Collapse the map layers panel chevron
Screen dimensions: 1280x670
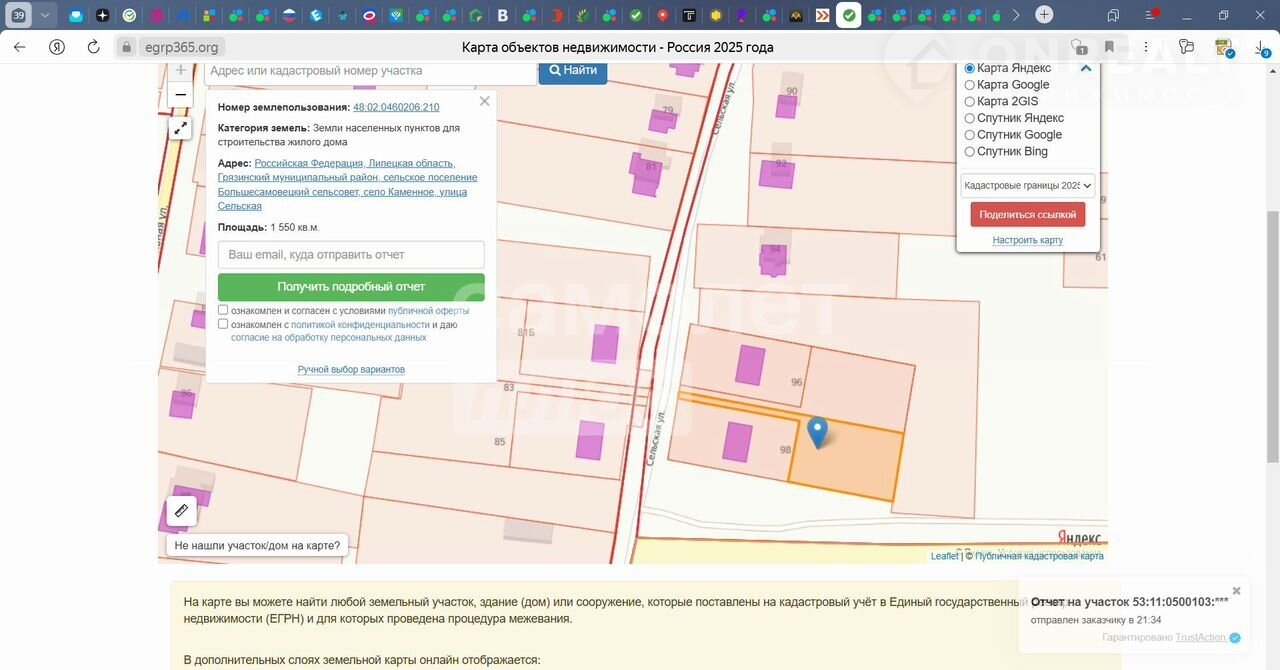(1086, 68)
